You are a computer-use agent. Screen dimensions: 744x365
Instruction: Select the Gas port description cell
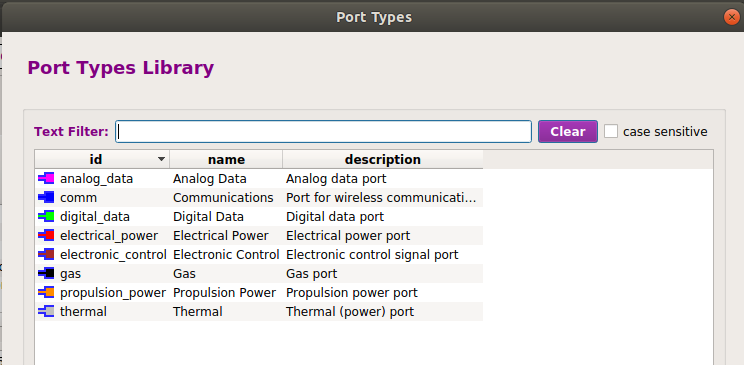[312, 273]
